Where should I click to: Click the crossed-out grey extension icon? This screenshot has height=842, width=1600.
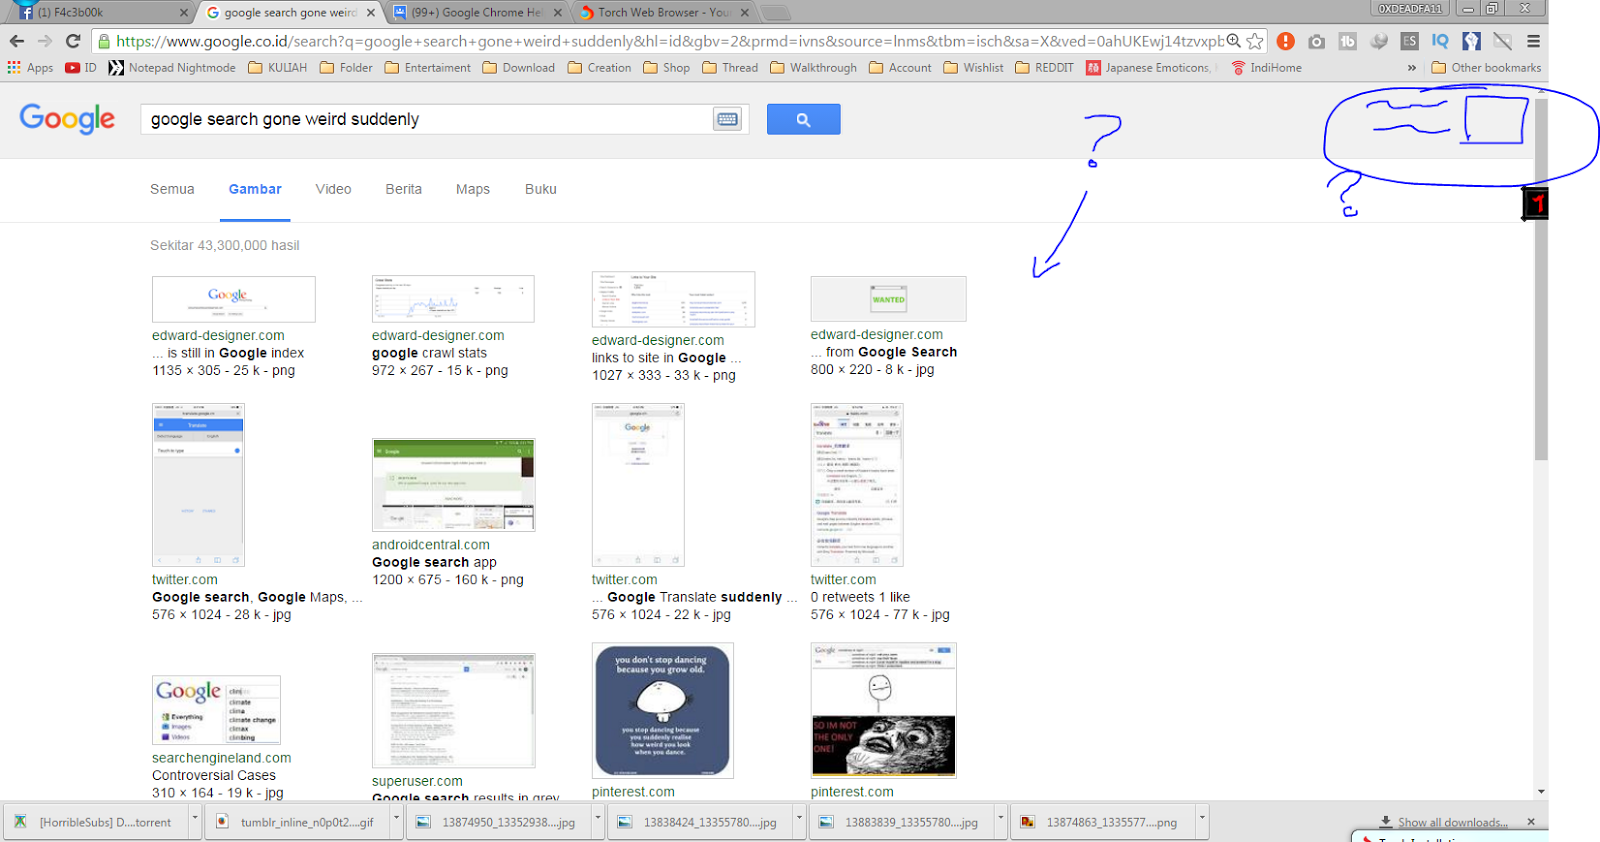click(x=1502, y=41)
